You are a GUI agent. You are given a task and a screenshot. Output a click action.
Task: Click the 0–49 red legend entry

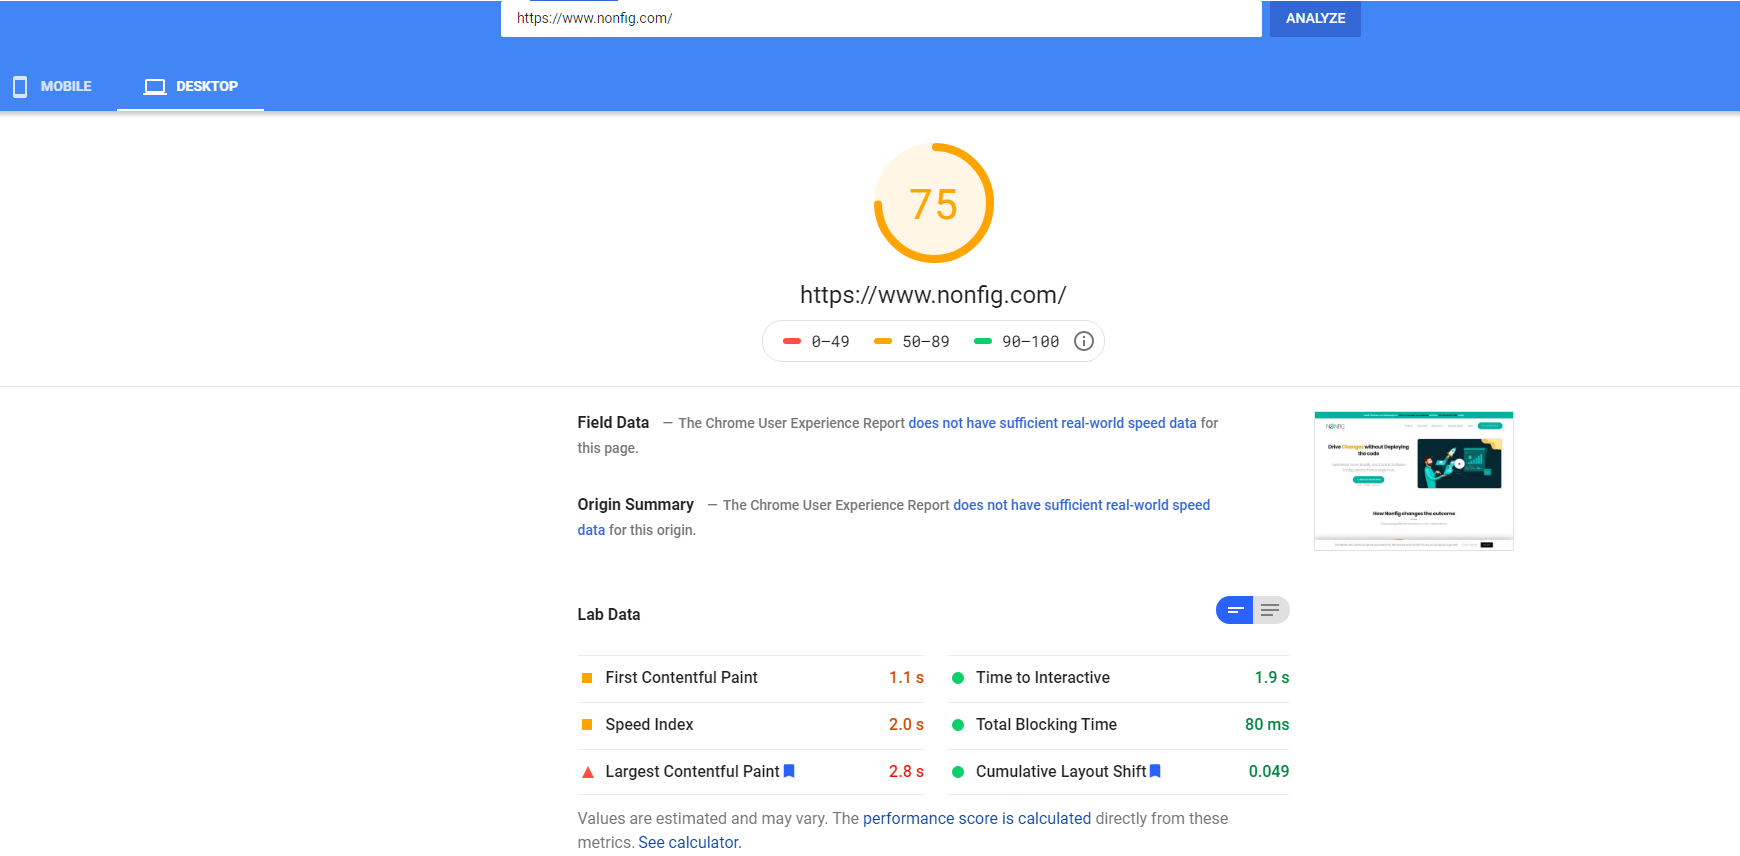[x=816, y=341]
